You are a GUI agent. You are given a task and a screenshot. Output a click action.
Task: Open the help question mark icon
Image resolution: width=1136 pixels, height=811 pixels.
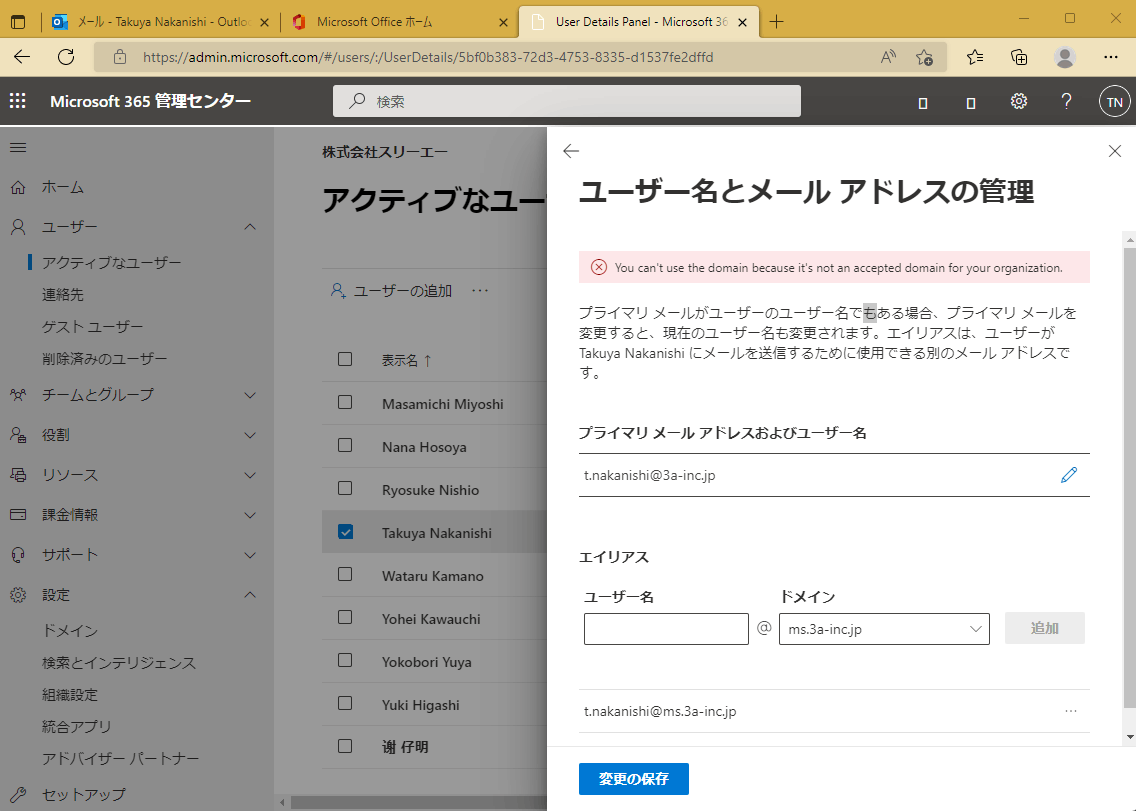(x=1066, y=101)
